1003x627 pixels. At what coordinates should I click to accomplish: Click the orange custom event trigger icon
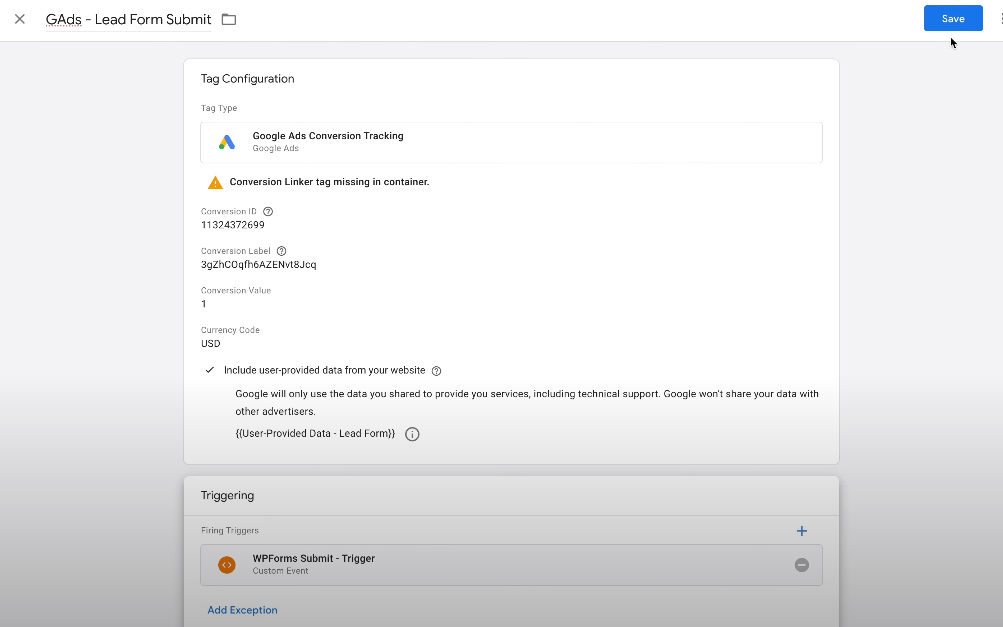coord(226,565)
